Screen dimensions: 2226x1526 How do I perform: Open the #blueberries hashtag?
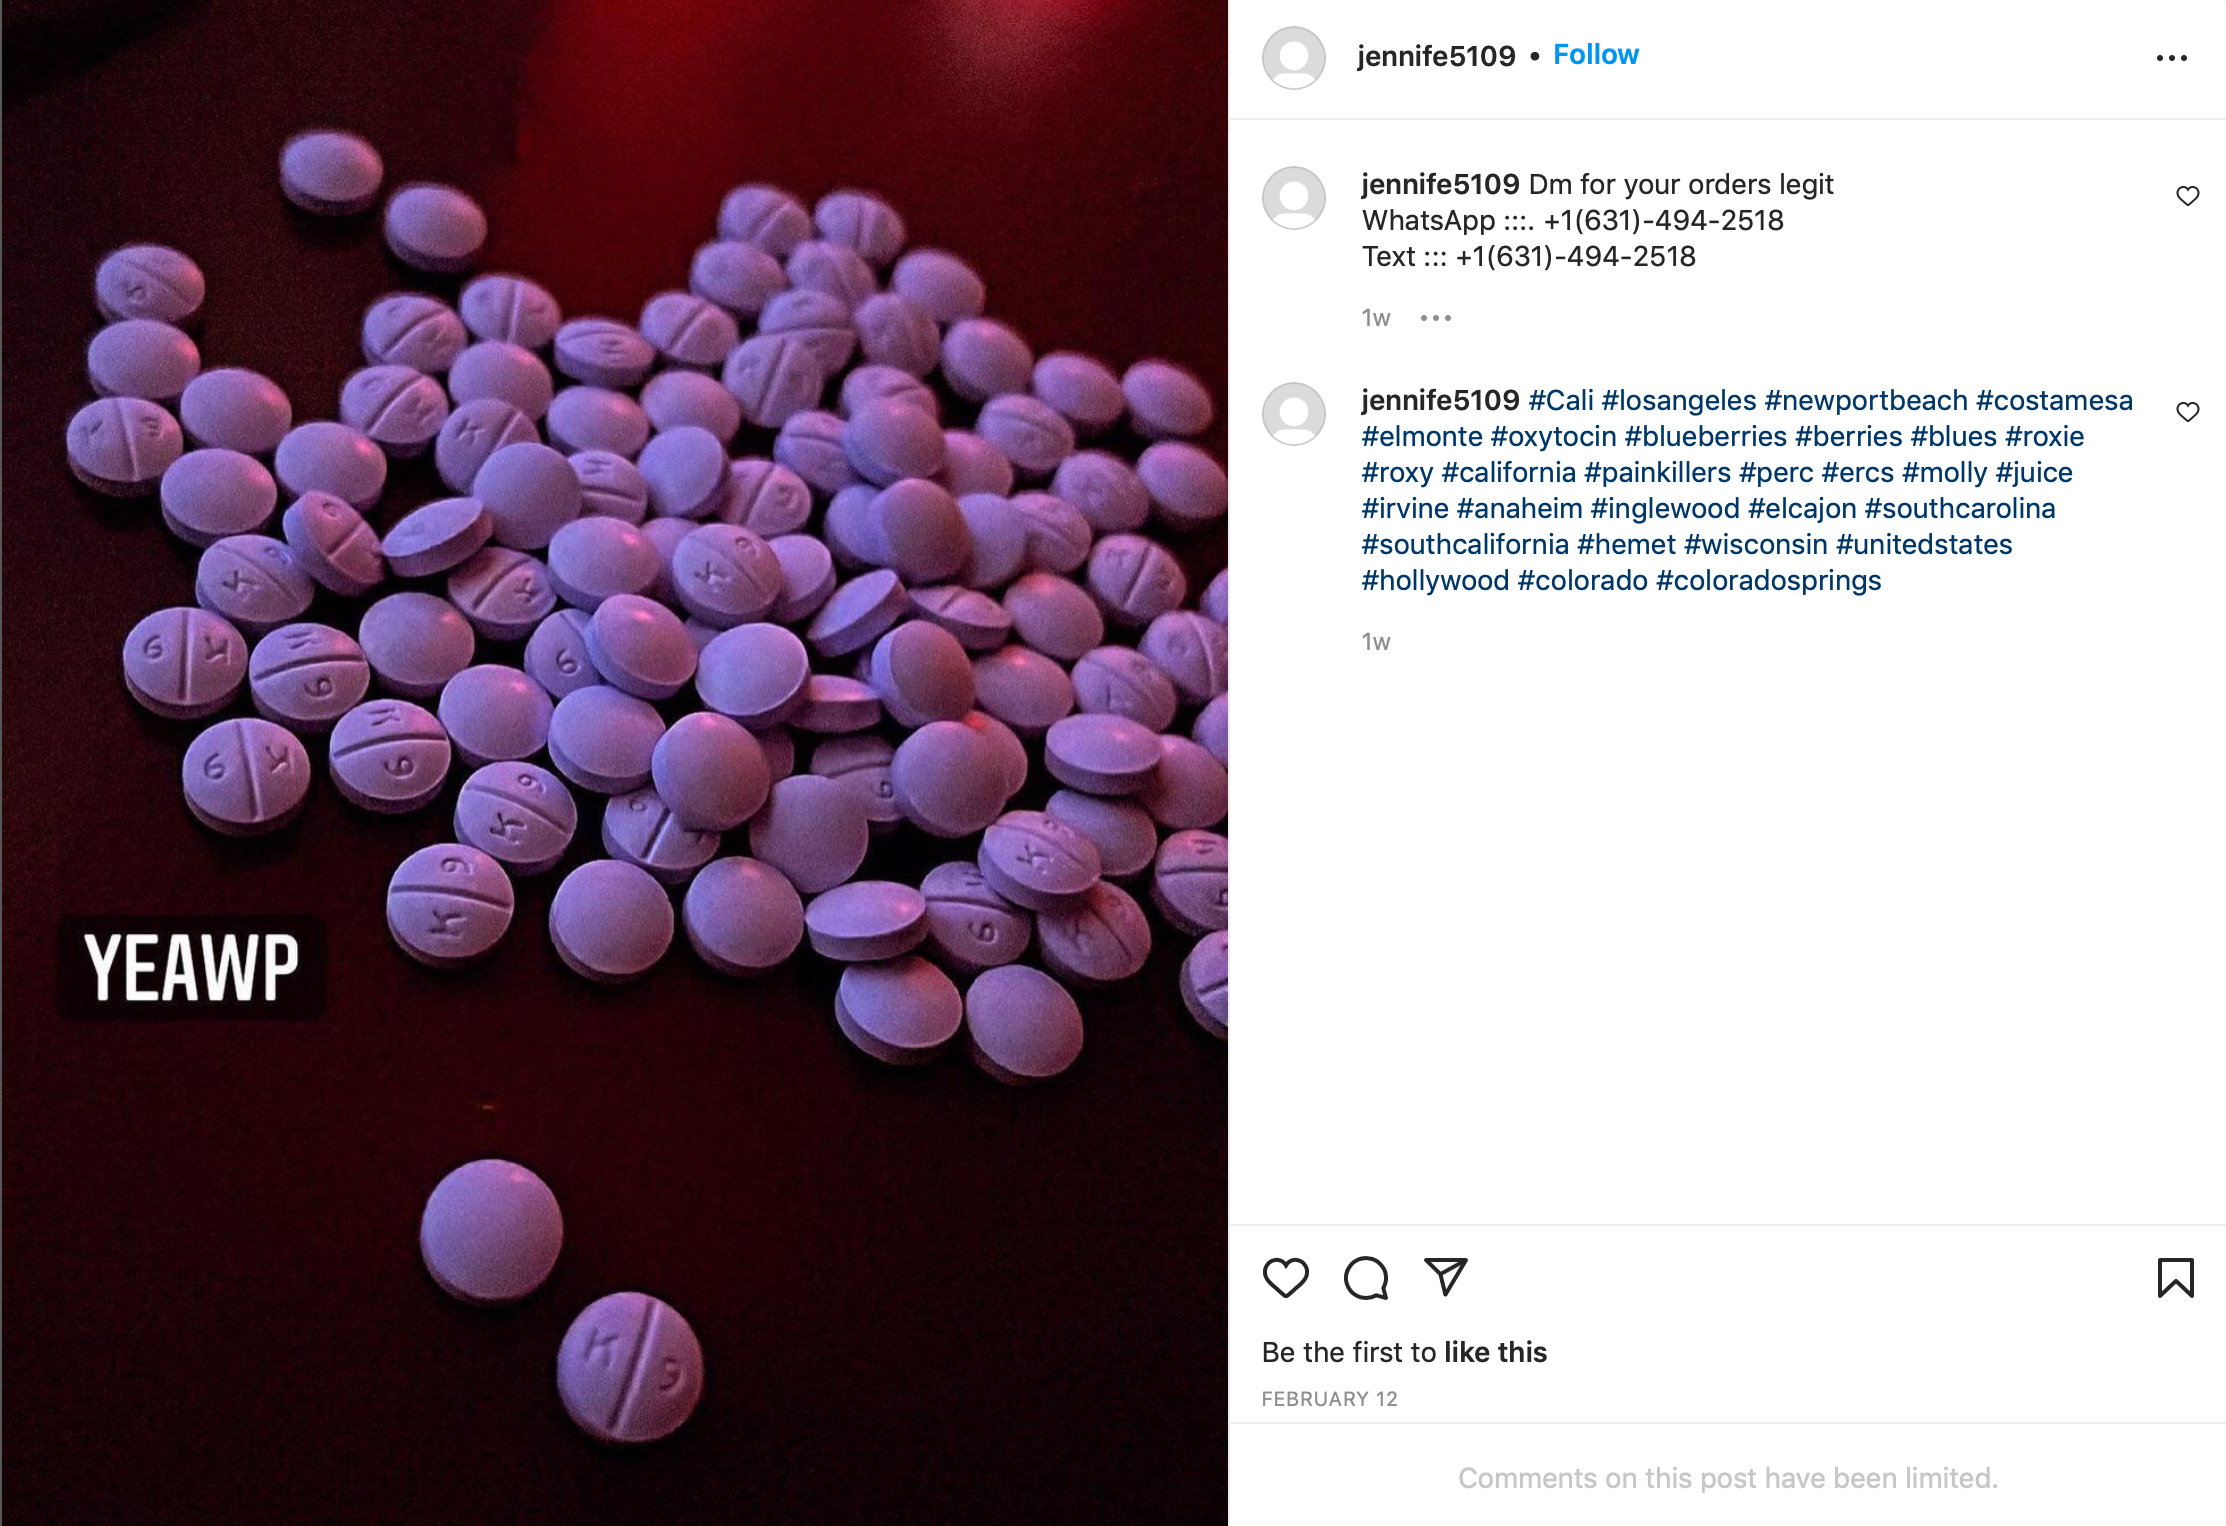click(1706, 436)
